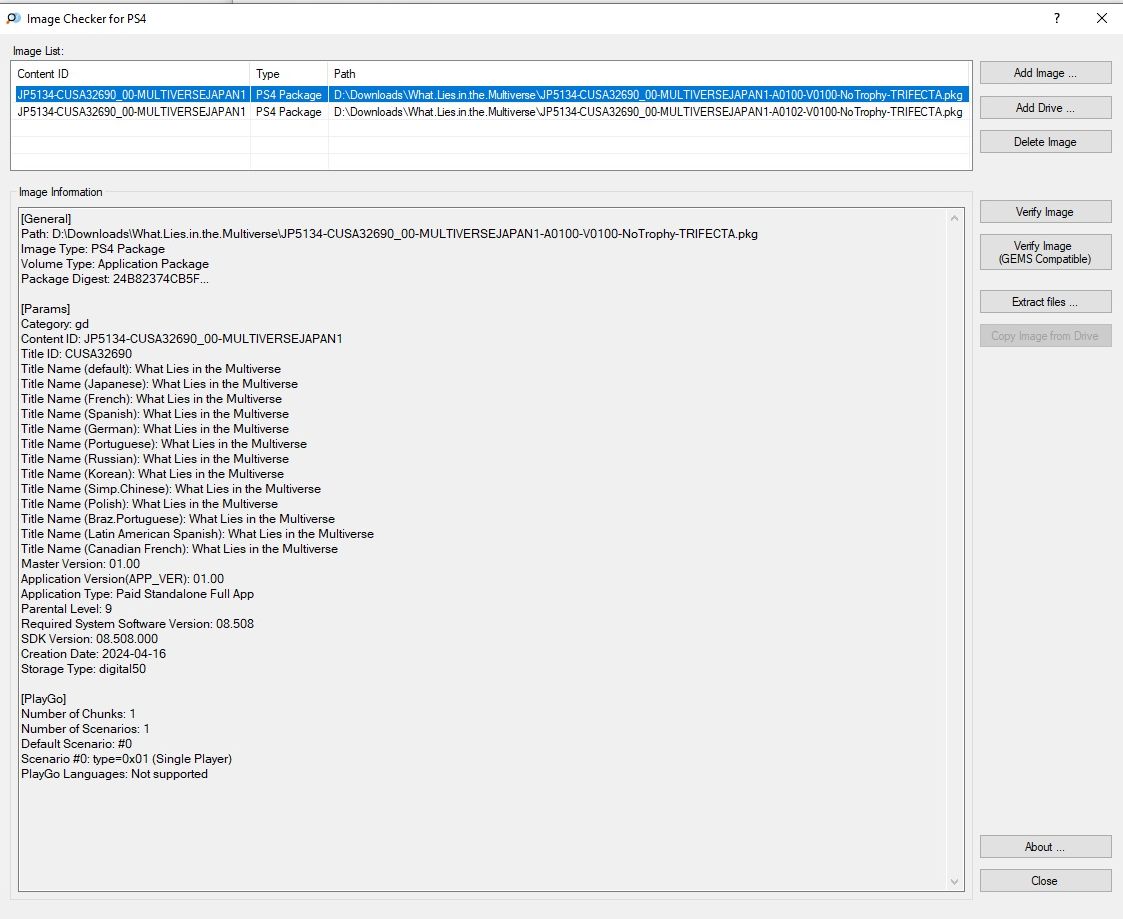Screen dimensions: 1123x919
Task: Click the Required System Software Version line
Action: [138, 624]
